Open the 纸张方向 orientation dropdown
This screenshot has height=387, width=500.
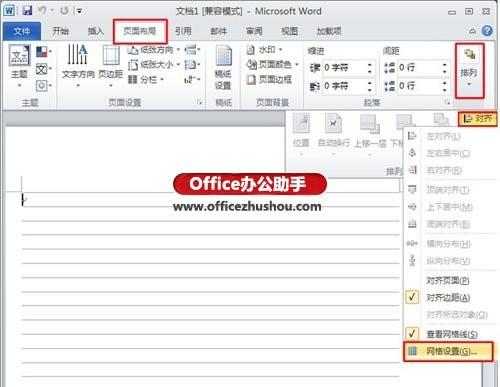coord(154,50)
